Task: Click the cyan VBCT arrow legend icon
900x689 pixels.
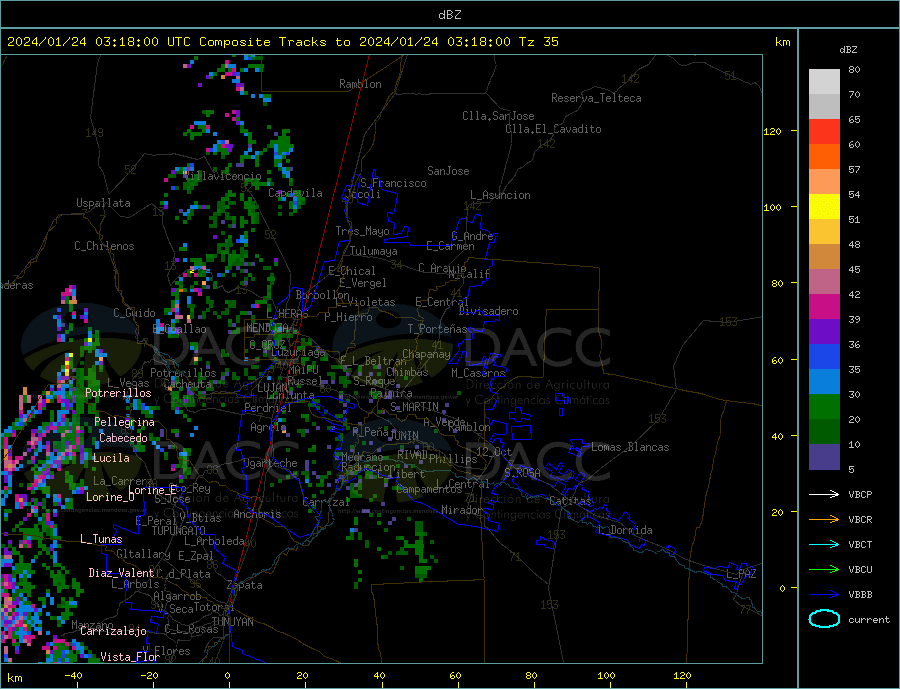Action: pos(824,544)
